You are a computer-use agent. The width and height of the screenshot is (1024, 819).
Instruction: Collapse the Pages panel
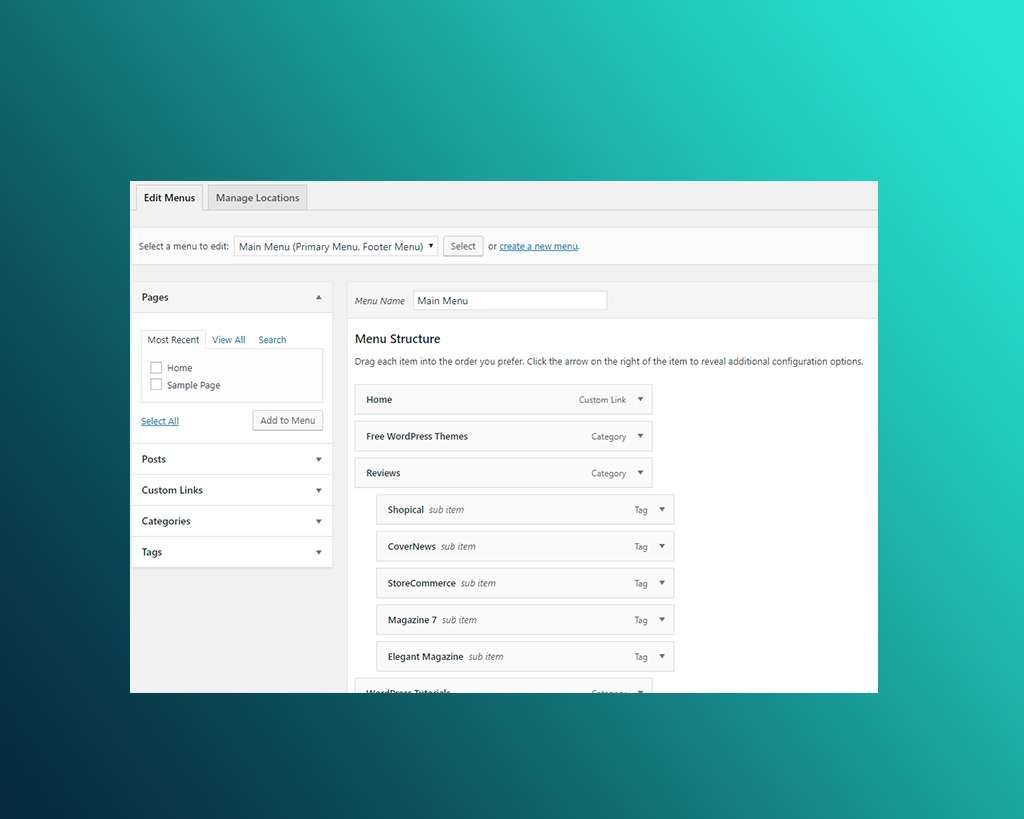pos(318,297)
